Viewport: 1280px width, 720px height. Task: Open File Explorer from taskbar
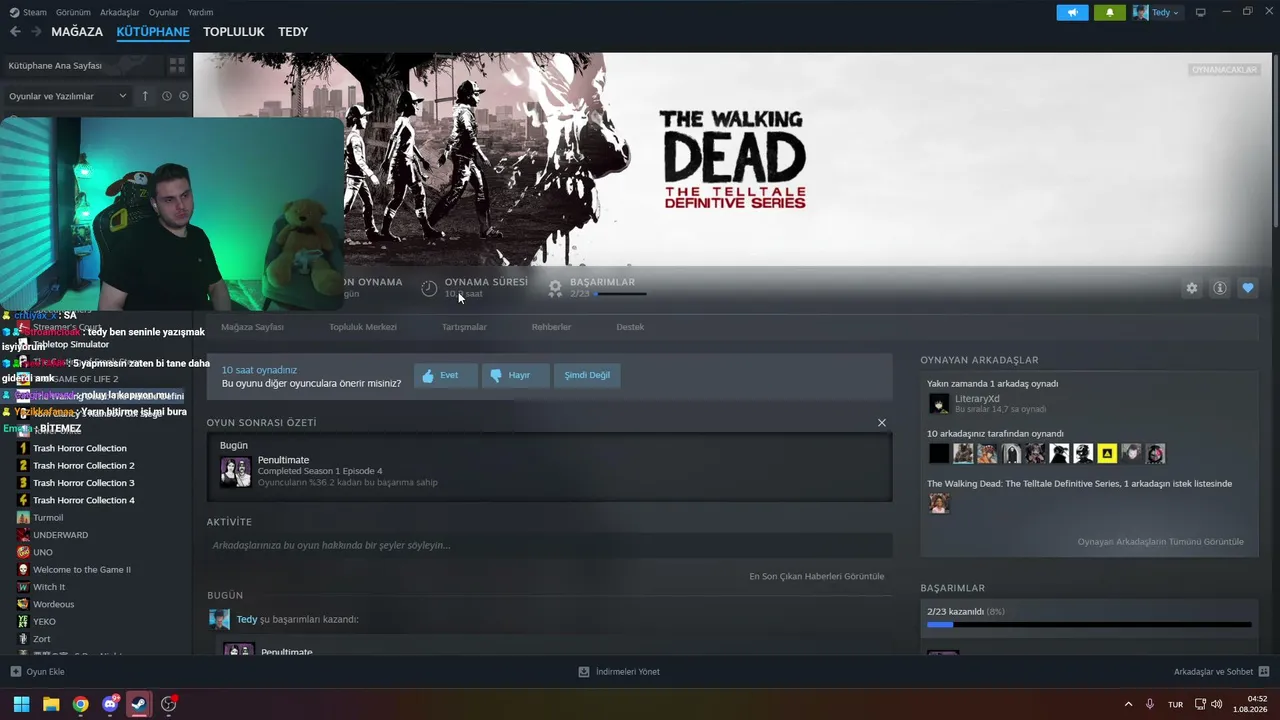51,704
